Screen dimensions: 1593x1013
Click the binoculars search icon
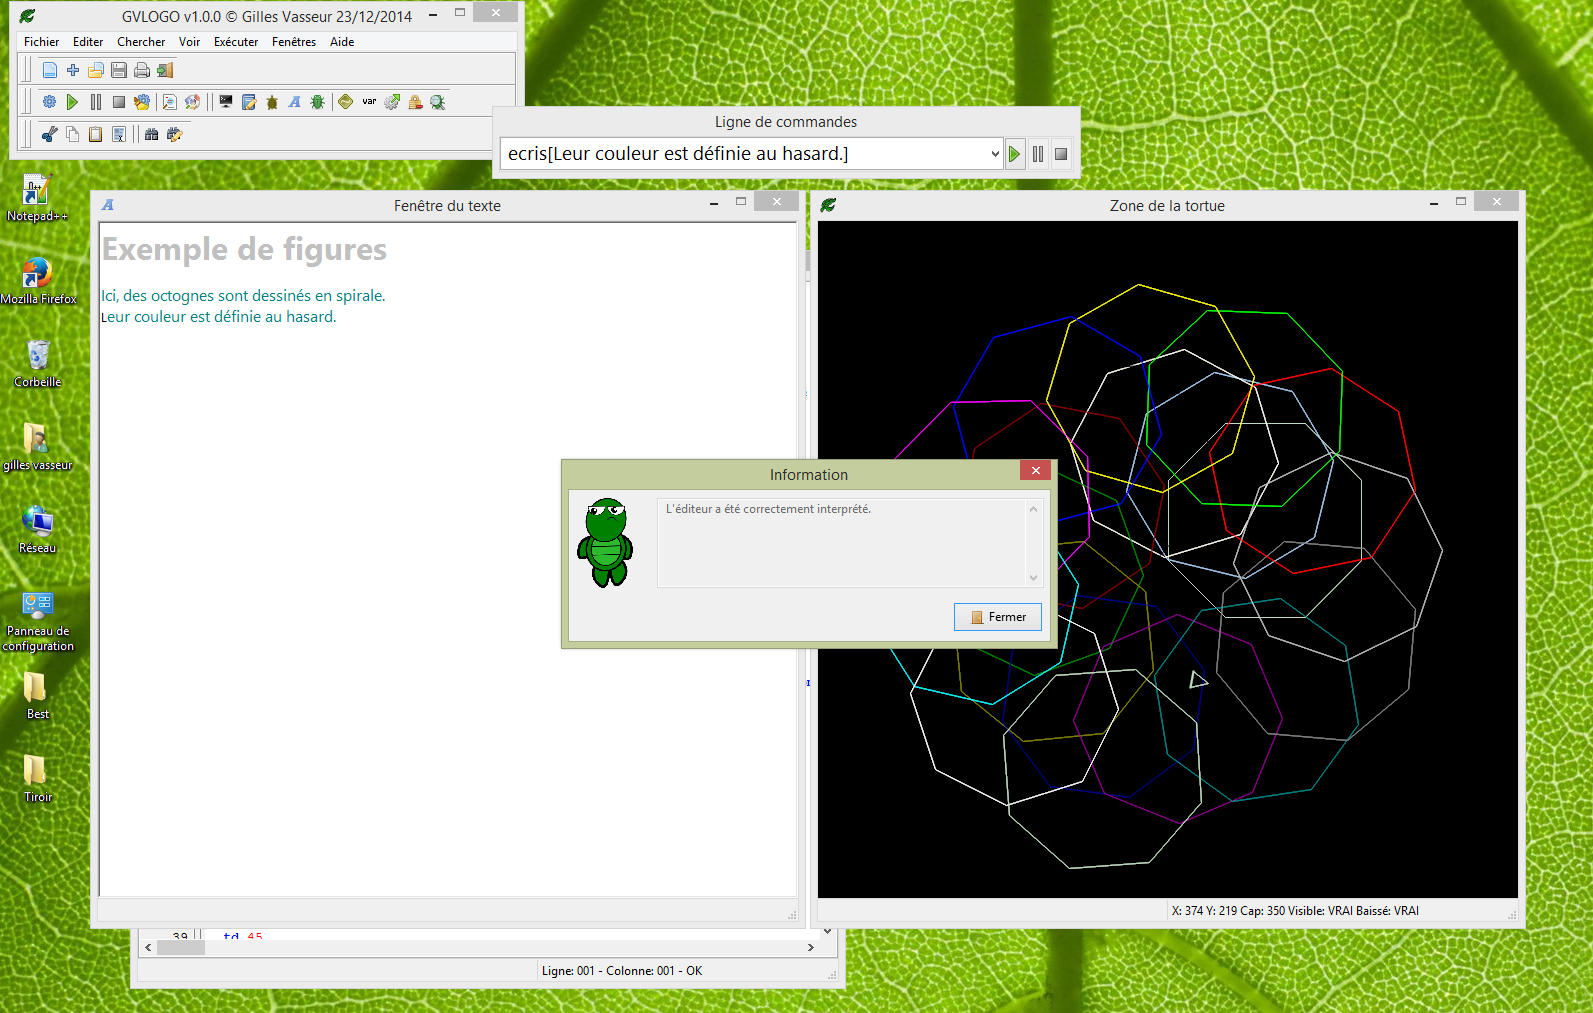coord(151,134)
